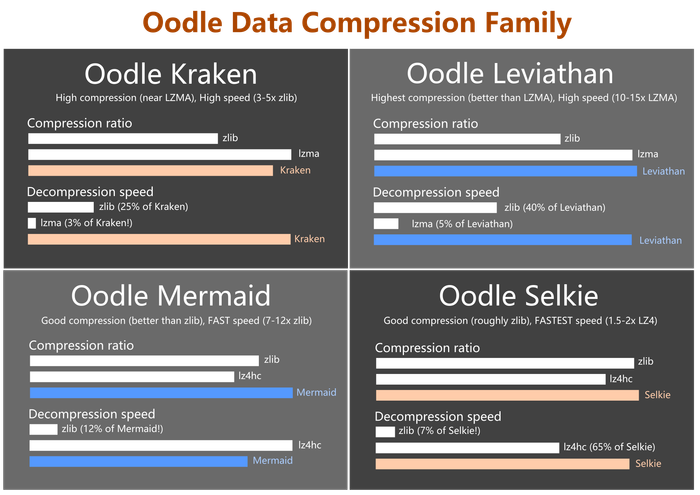Select the Oodle Kraken heading
Image resolution: width=700 pixels, height=495 pixels.
point(171,74)
